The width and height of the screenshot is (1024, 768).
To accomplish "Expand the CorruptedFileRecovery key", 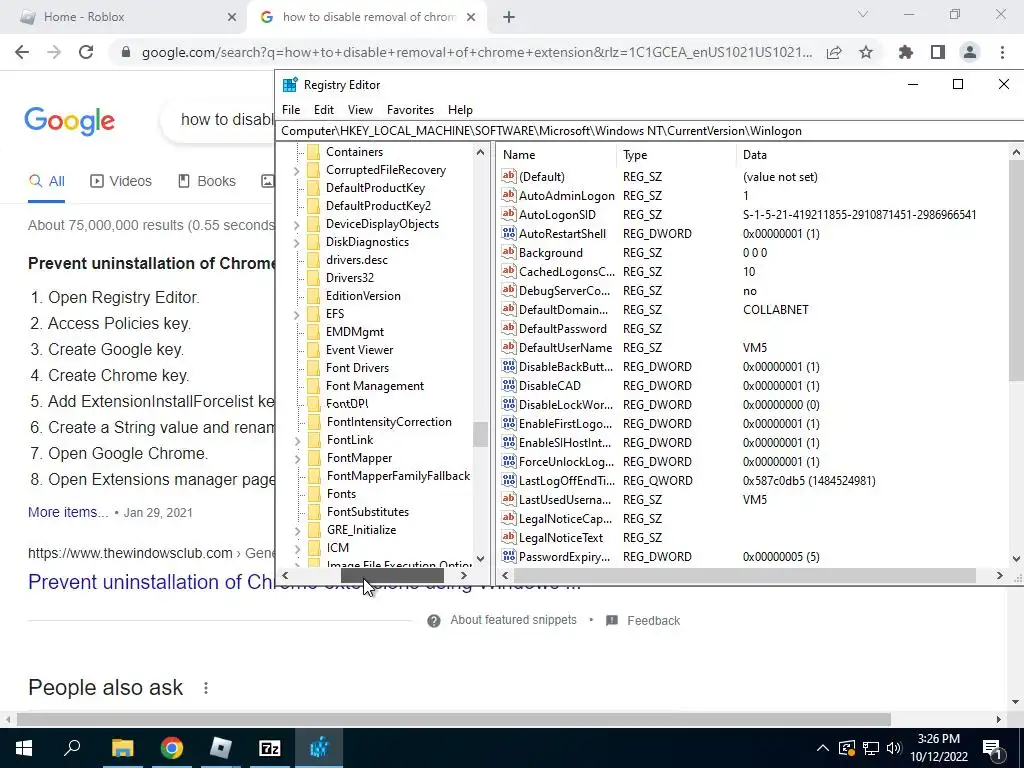I will (x=296, y=170).
